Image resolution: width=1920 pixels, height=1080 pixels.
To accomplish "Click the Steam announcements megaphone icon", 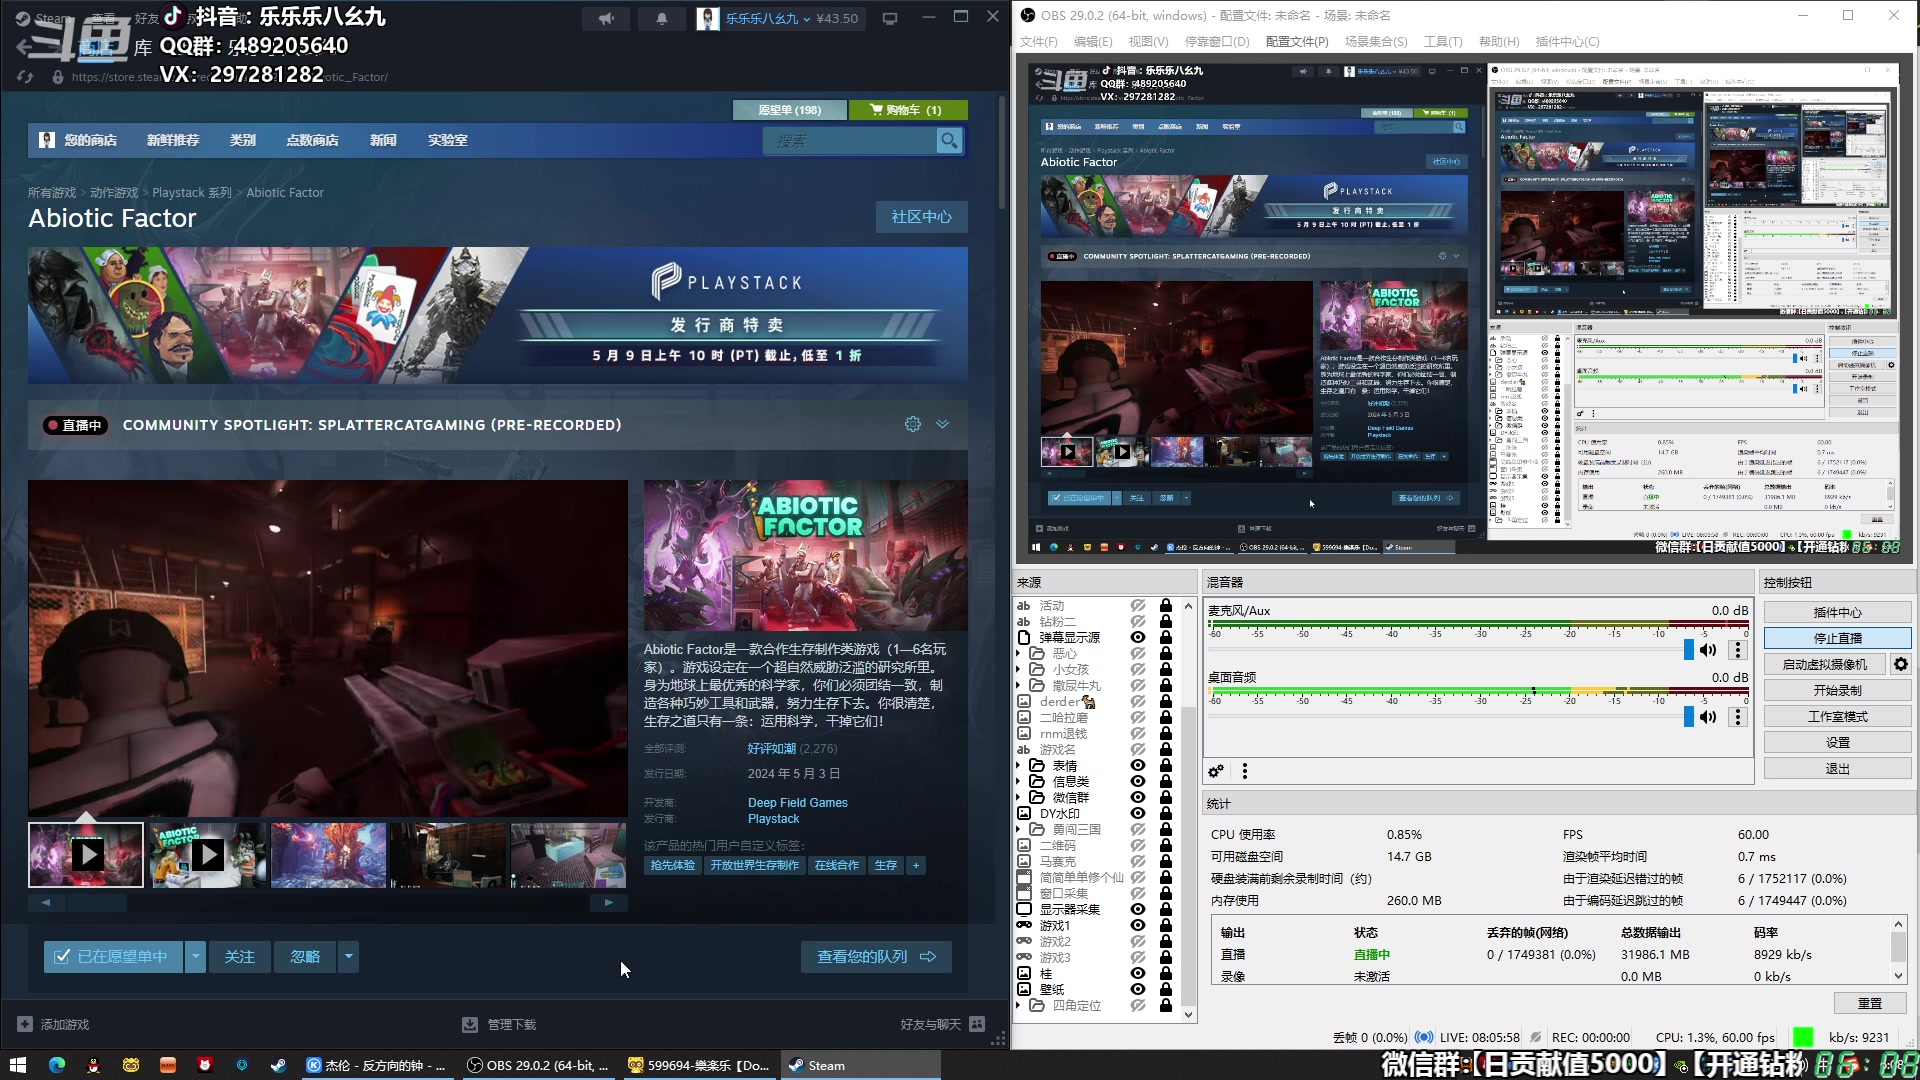I will [606, 18].
